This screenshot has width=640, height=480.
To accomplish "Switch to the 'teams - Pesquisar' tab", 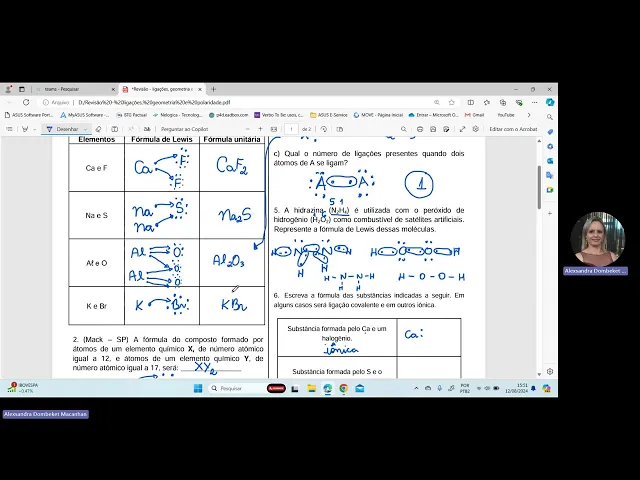I will click(75, 89).
